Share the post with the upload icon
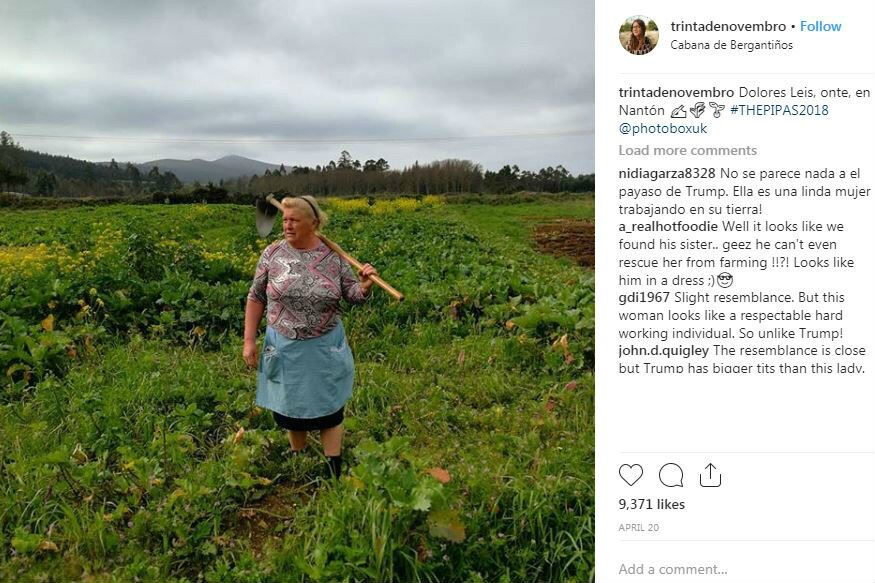875x583 pixels. click(x=710, y=475)
